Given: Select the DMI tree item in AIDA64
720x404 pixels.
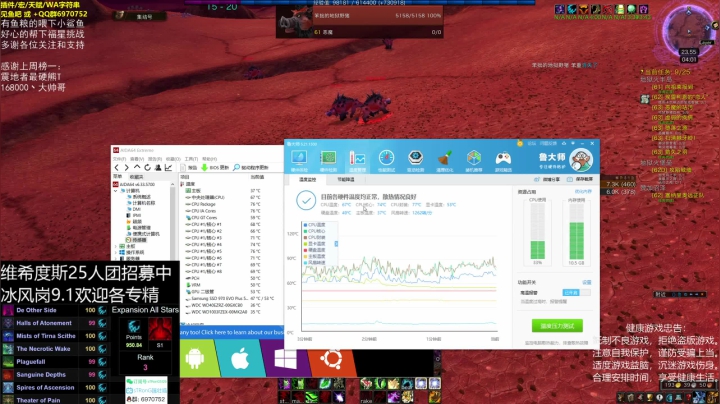Looking at the screenshot, I should [136, 209].
